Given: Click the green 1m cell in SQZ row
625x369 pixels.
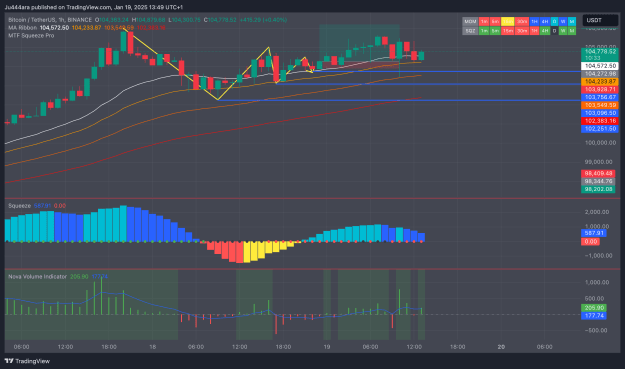Looking at the screenshot, I should [x=484, y=31].
